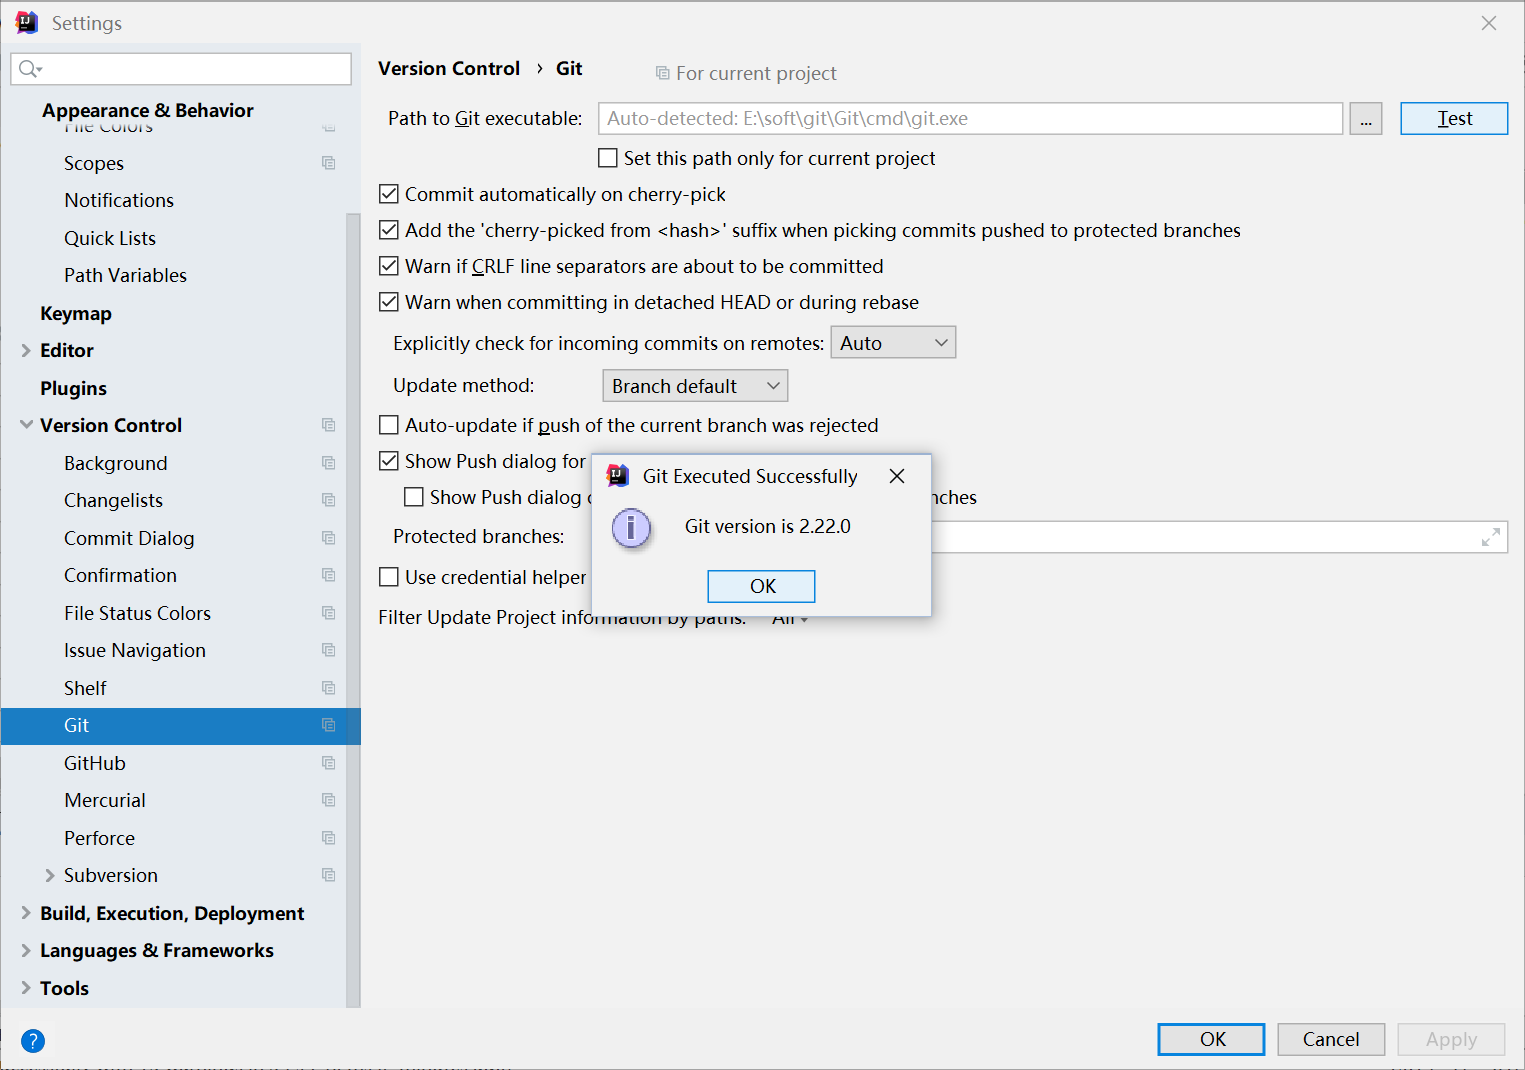The width and height of the screenshot is (1525, 1070).
Task: Click the Path to Git executable field
Action: pos(970,118)
